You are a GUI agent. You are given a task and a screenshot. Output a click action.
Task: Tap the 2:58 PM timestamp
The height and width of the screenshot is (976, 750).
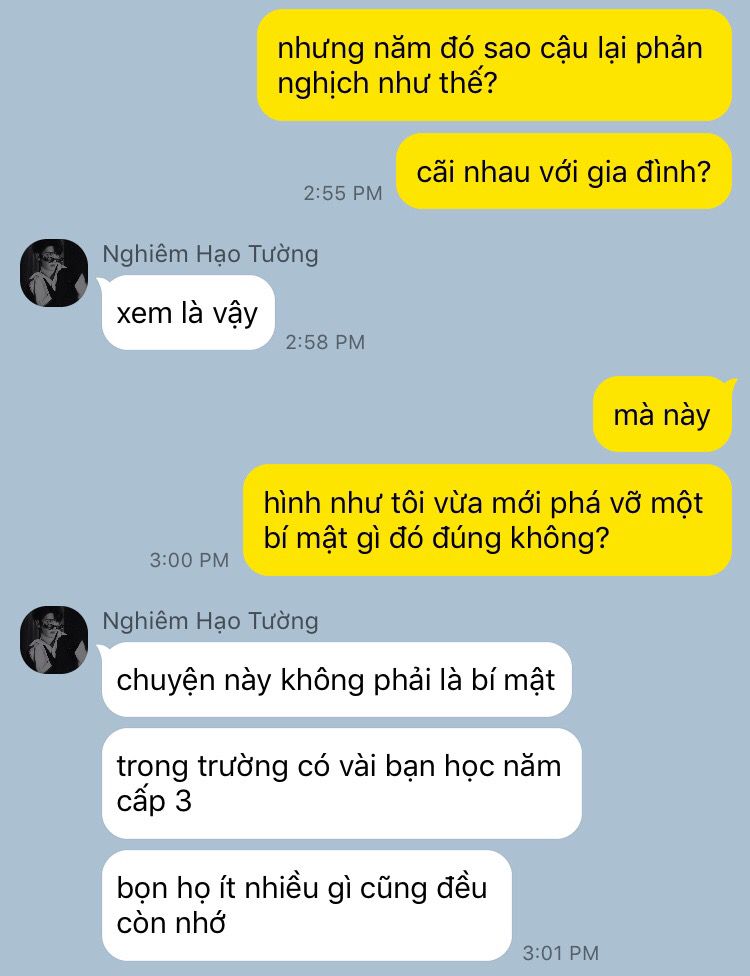(x=325, y=342)
